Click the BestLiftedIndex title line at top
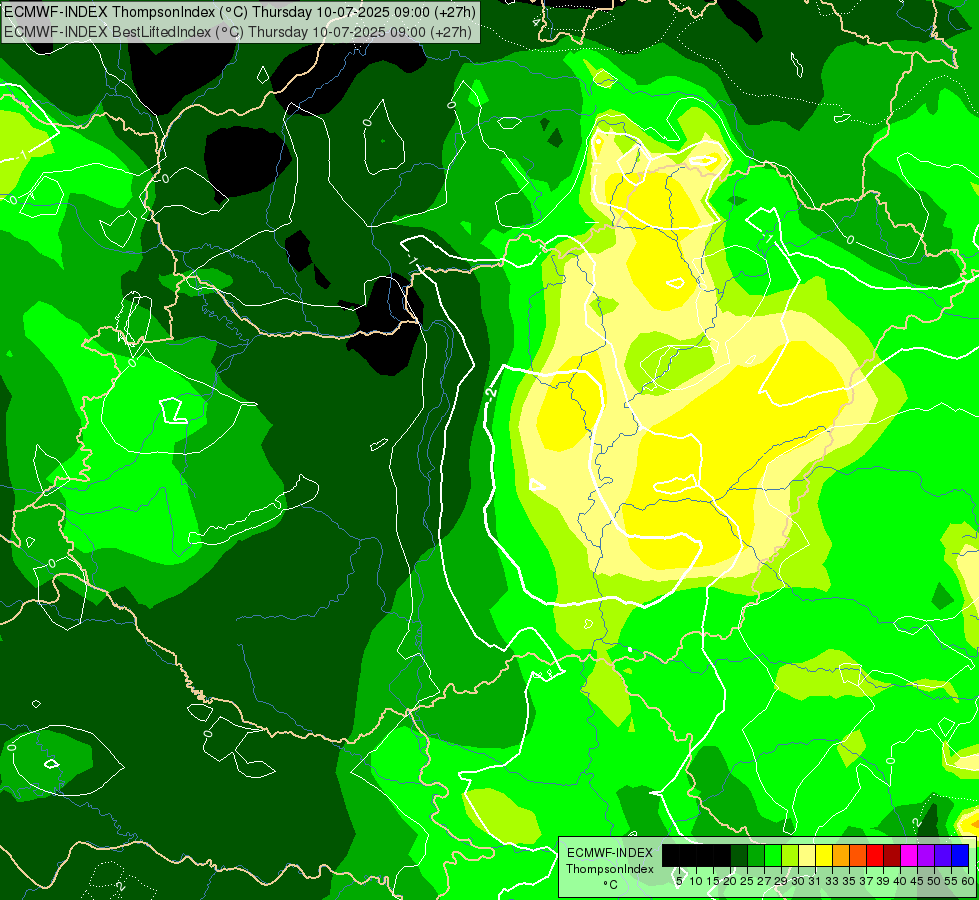This screenshot has height=900, width=979. tap(237, 32)
